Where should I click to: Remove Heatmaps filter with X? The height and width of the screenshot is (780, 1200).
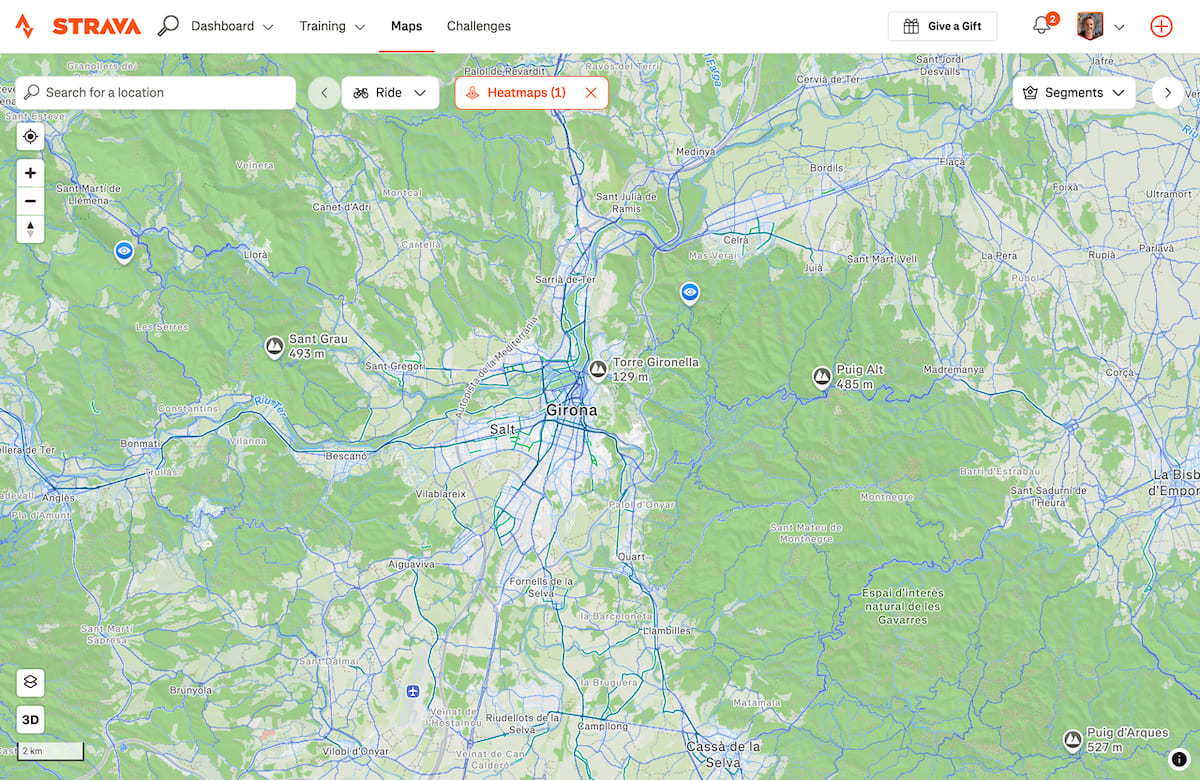(591, 93)
